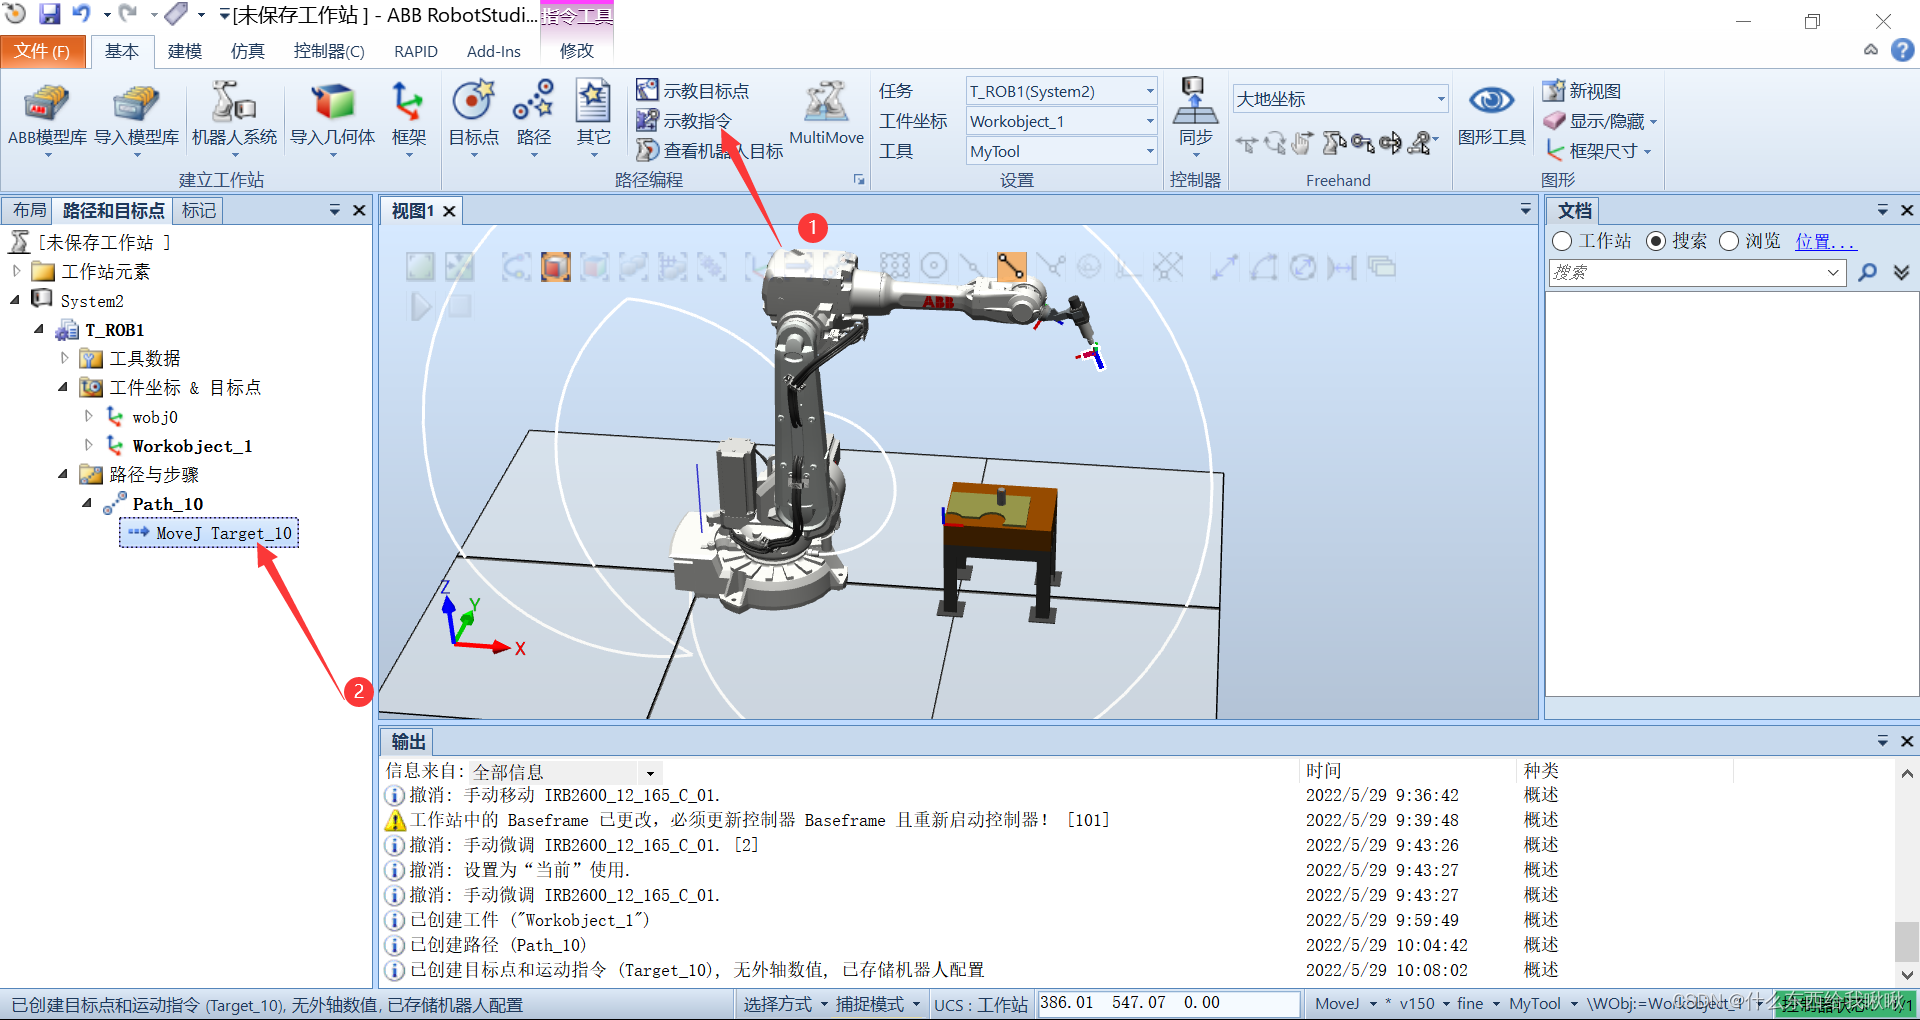Screen dimensions: 1920x1020
Task: Click the play simulation icon in the viewport
Action: coord(421,306)
